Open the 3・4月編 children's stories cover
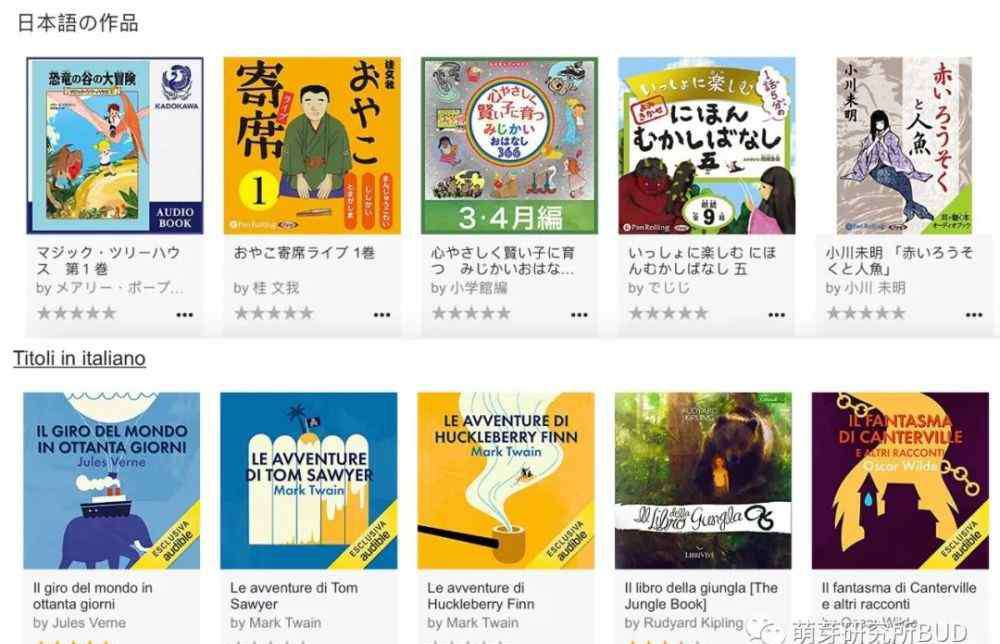The width and height of the screenshot is (1000, 644). tap(510, 145)
